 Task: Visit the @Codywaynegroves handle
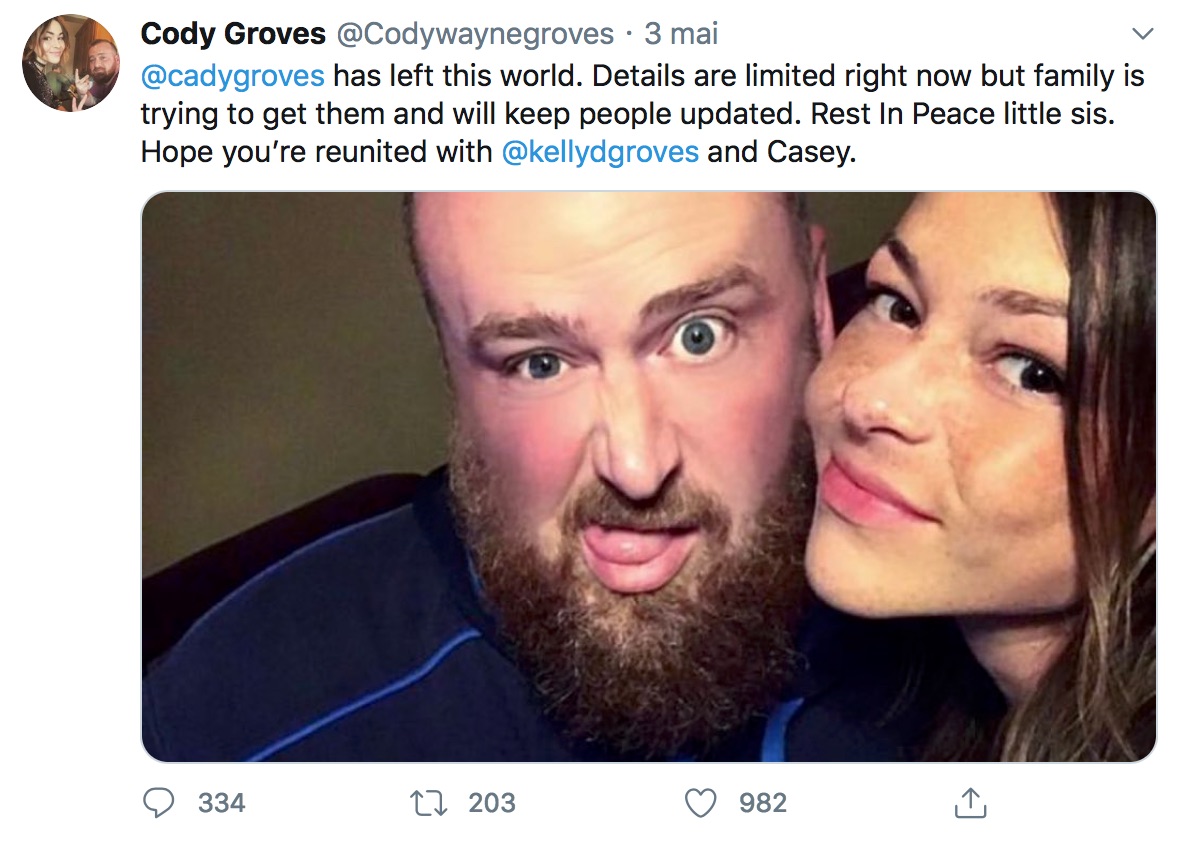(475, 34)
